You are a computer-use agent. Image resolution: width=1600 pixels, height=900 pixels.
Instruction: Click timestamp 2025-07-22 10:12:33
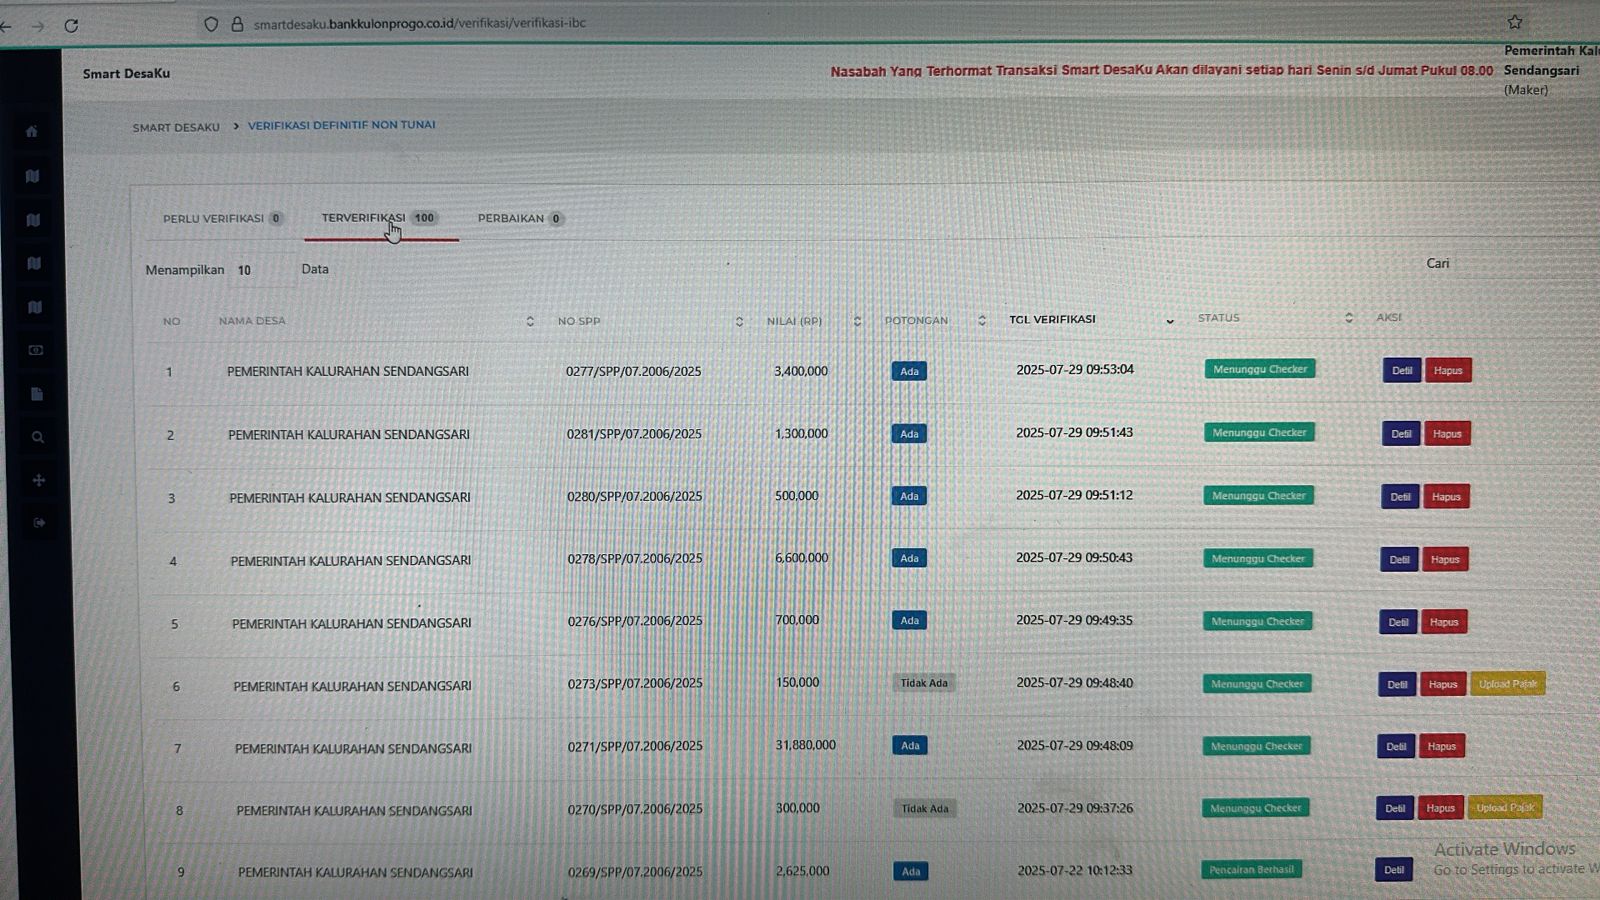[x=1076, y=871]
